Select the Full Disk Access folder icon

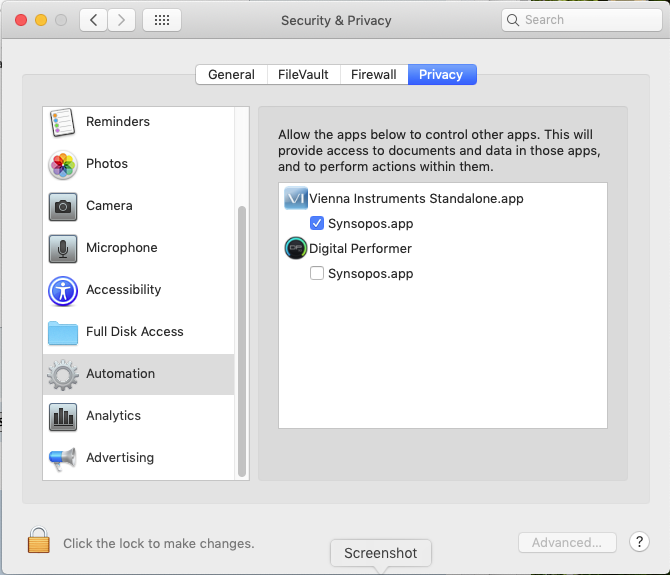(63, 333)
